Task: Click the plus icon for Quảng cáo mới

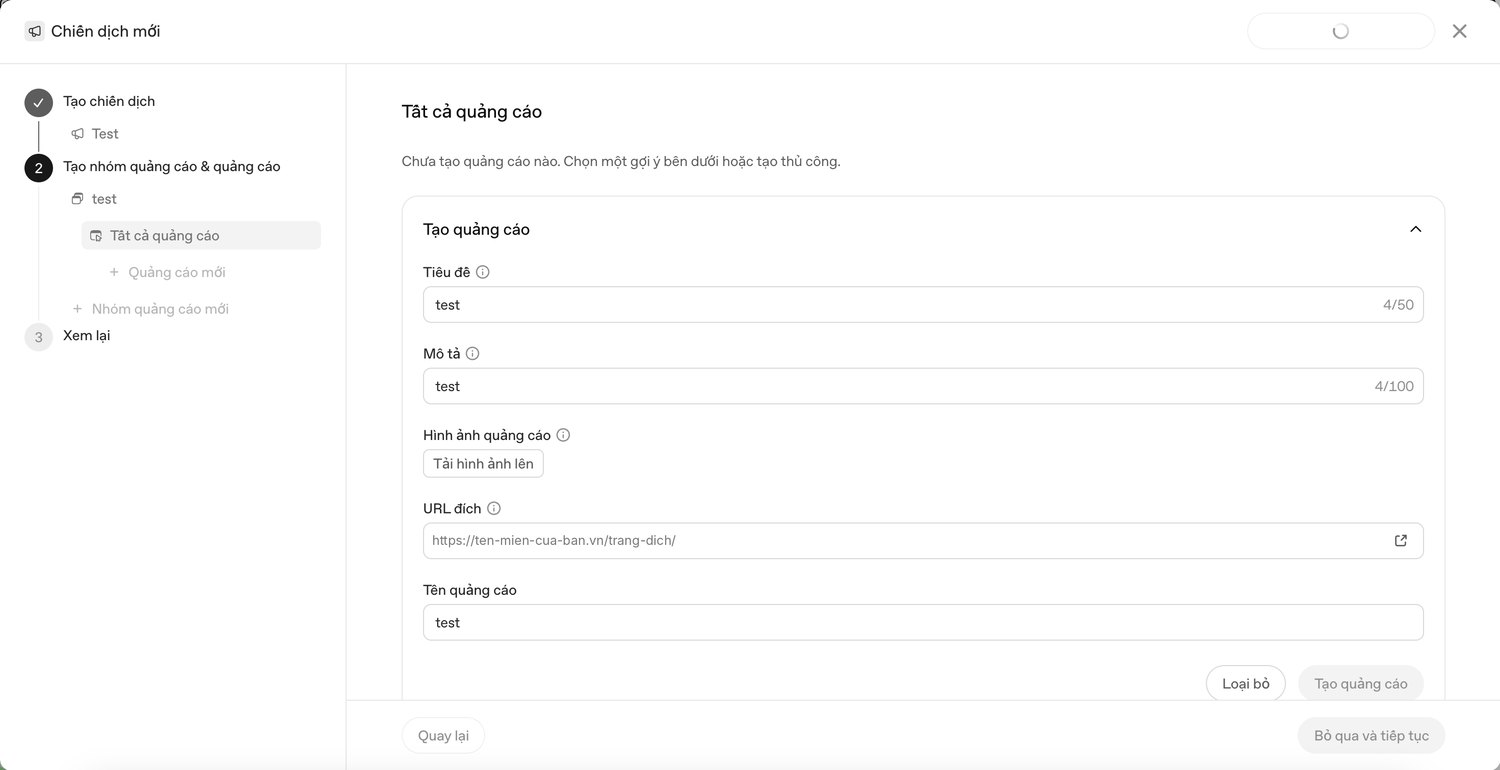Action: pyautogui.click(x=114, y=272)
